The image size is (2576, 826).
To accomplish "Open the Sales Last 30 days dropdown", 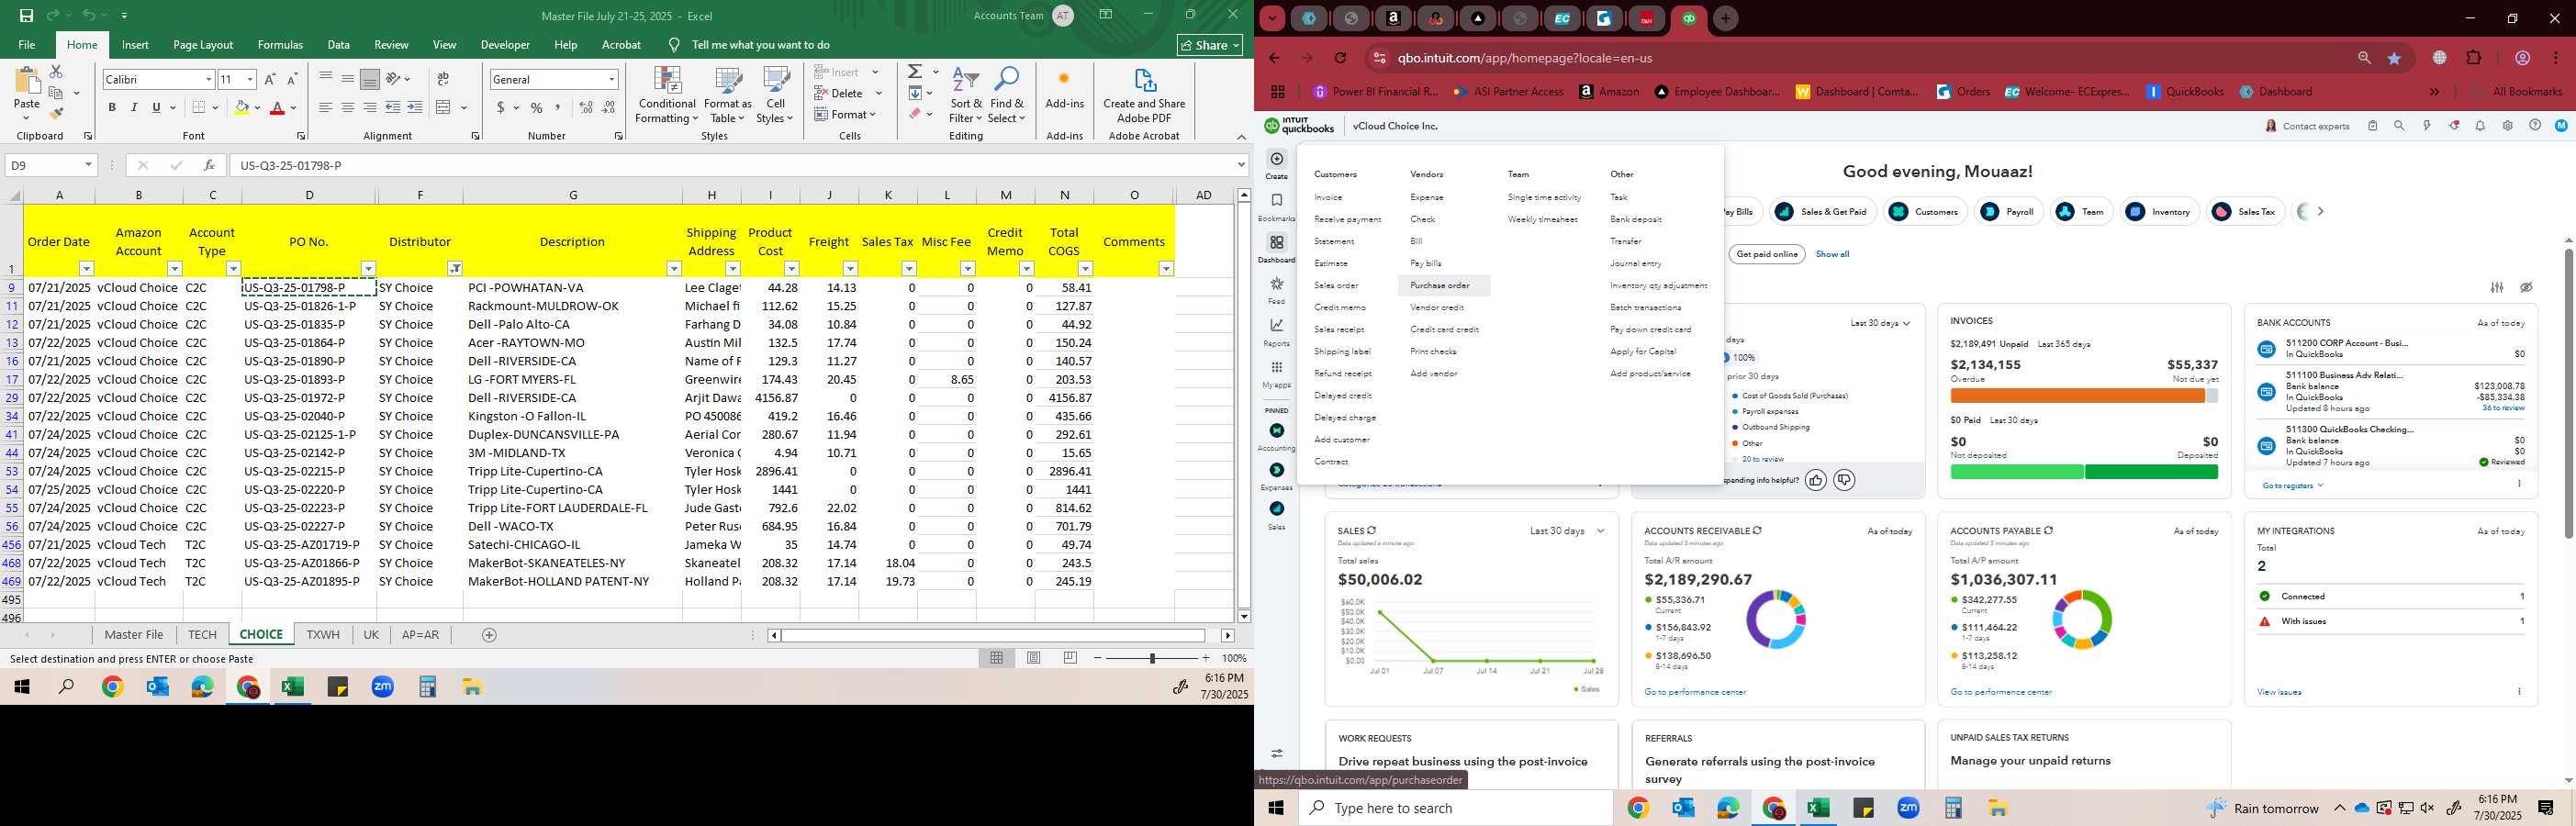I will [x=1567, y=531].
